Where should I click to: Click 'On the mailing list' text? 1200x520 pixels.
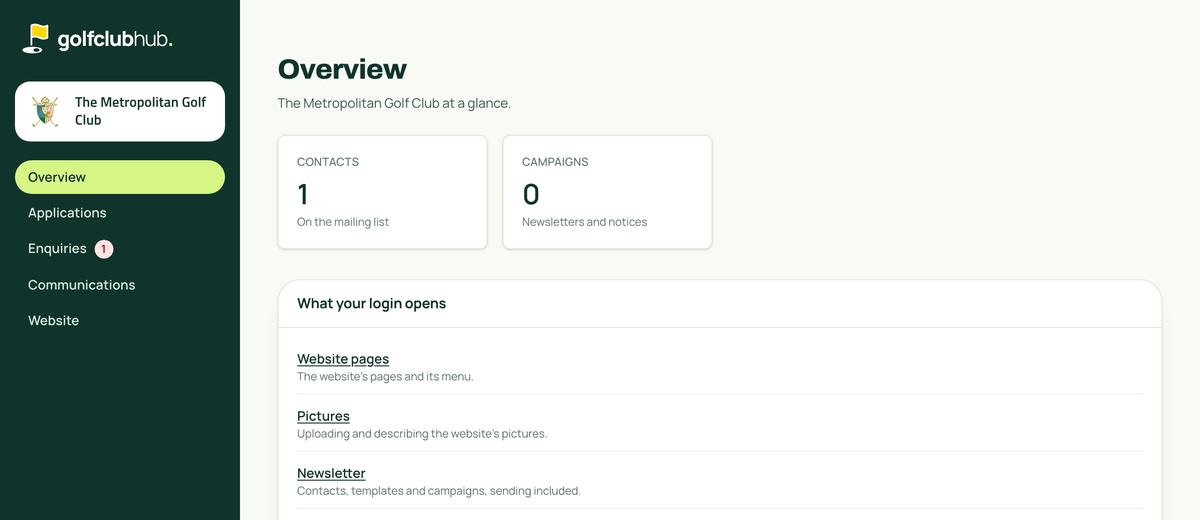(343, 222)
